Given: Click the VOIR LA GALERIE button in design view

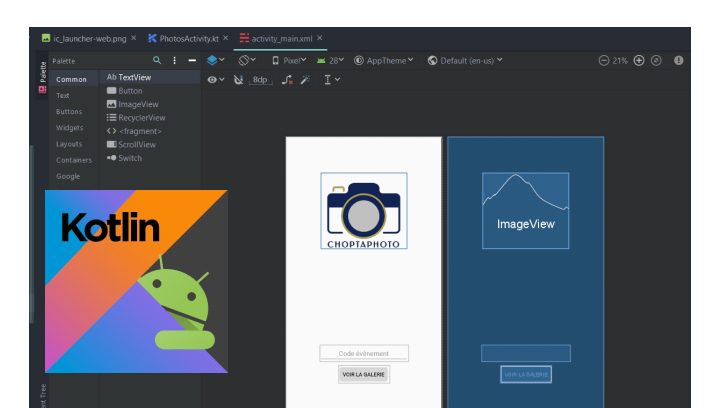Looking at the screenshot, I should pos(364,374).
